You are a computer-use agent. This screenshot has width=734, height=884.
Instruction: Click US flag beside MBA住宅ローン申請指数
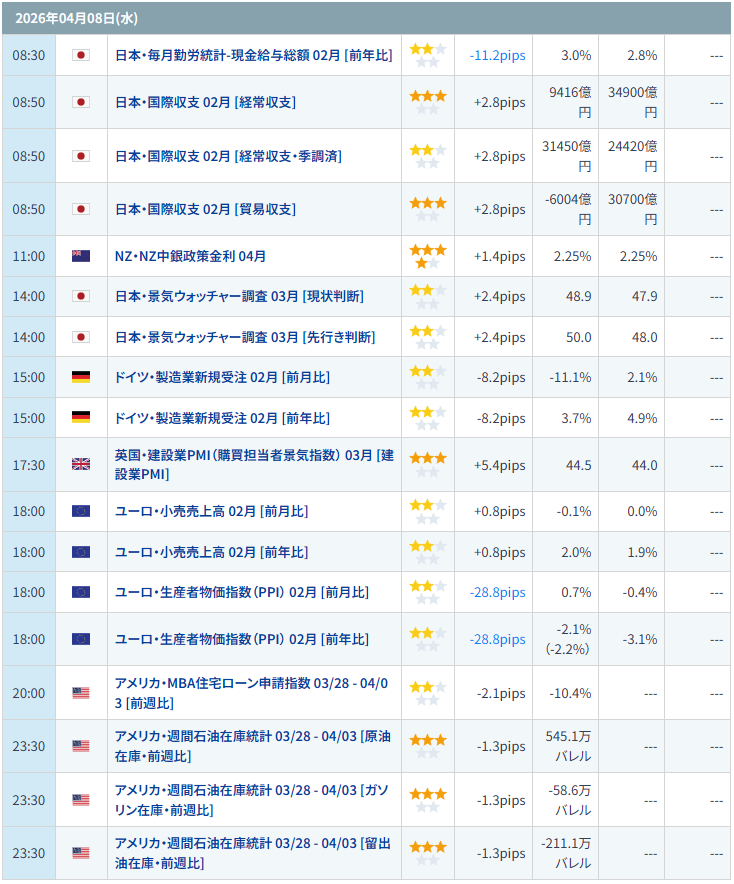tap(81, 693)
